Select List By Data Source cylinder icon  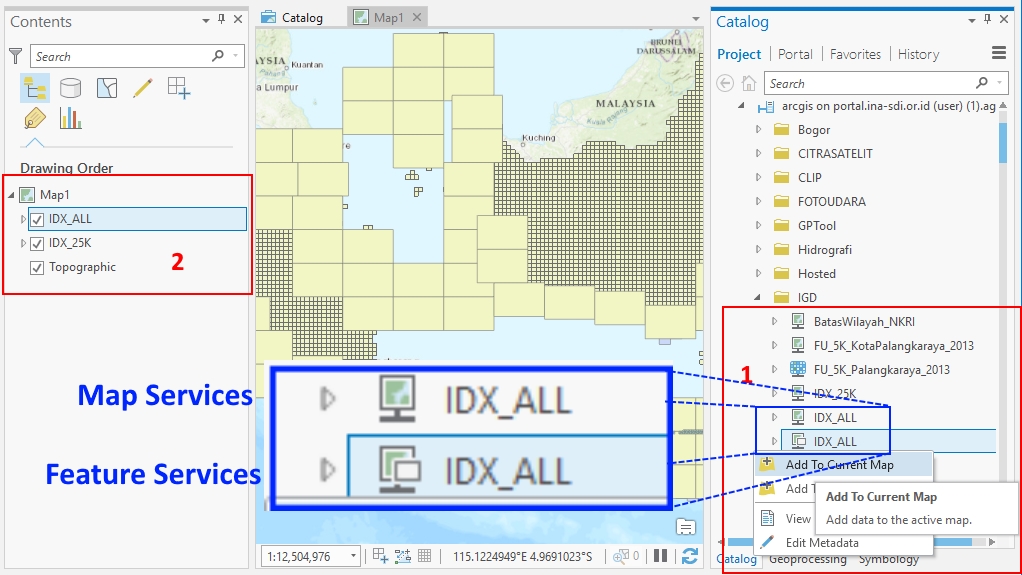[70, 87]
